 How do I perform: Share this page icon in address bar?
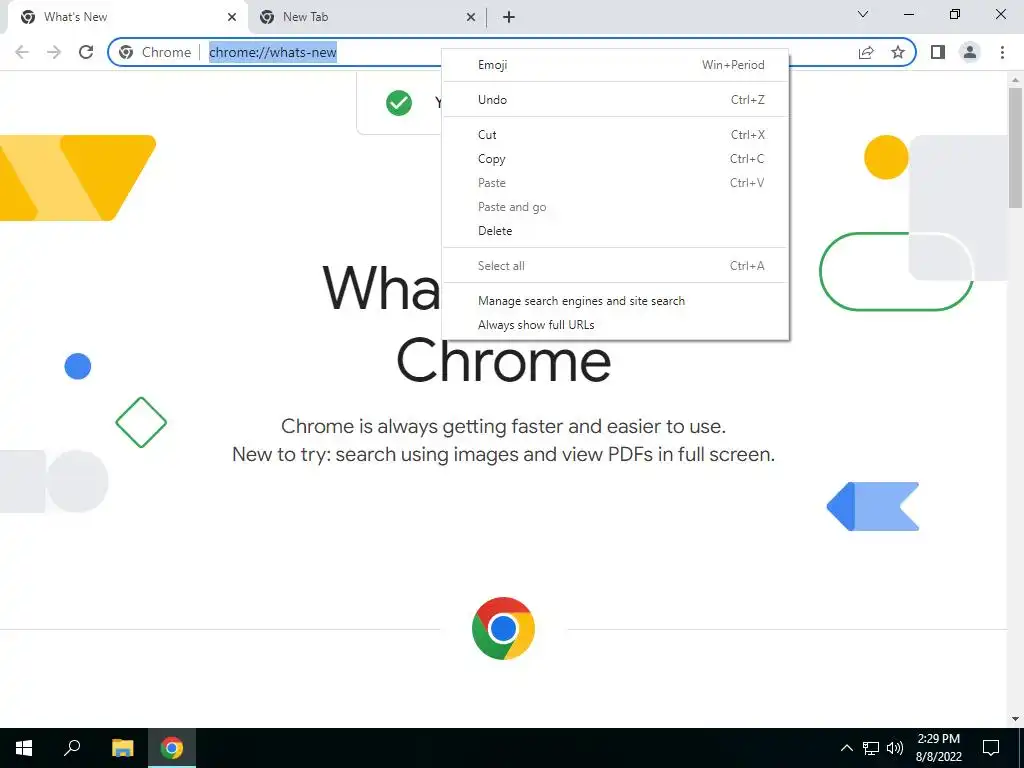866,52
